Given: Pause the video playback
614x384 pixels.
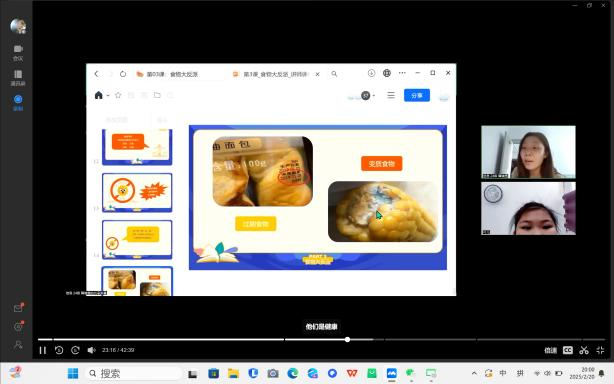Looking at the screenshot, I should [x=42, y=350].
